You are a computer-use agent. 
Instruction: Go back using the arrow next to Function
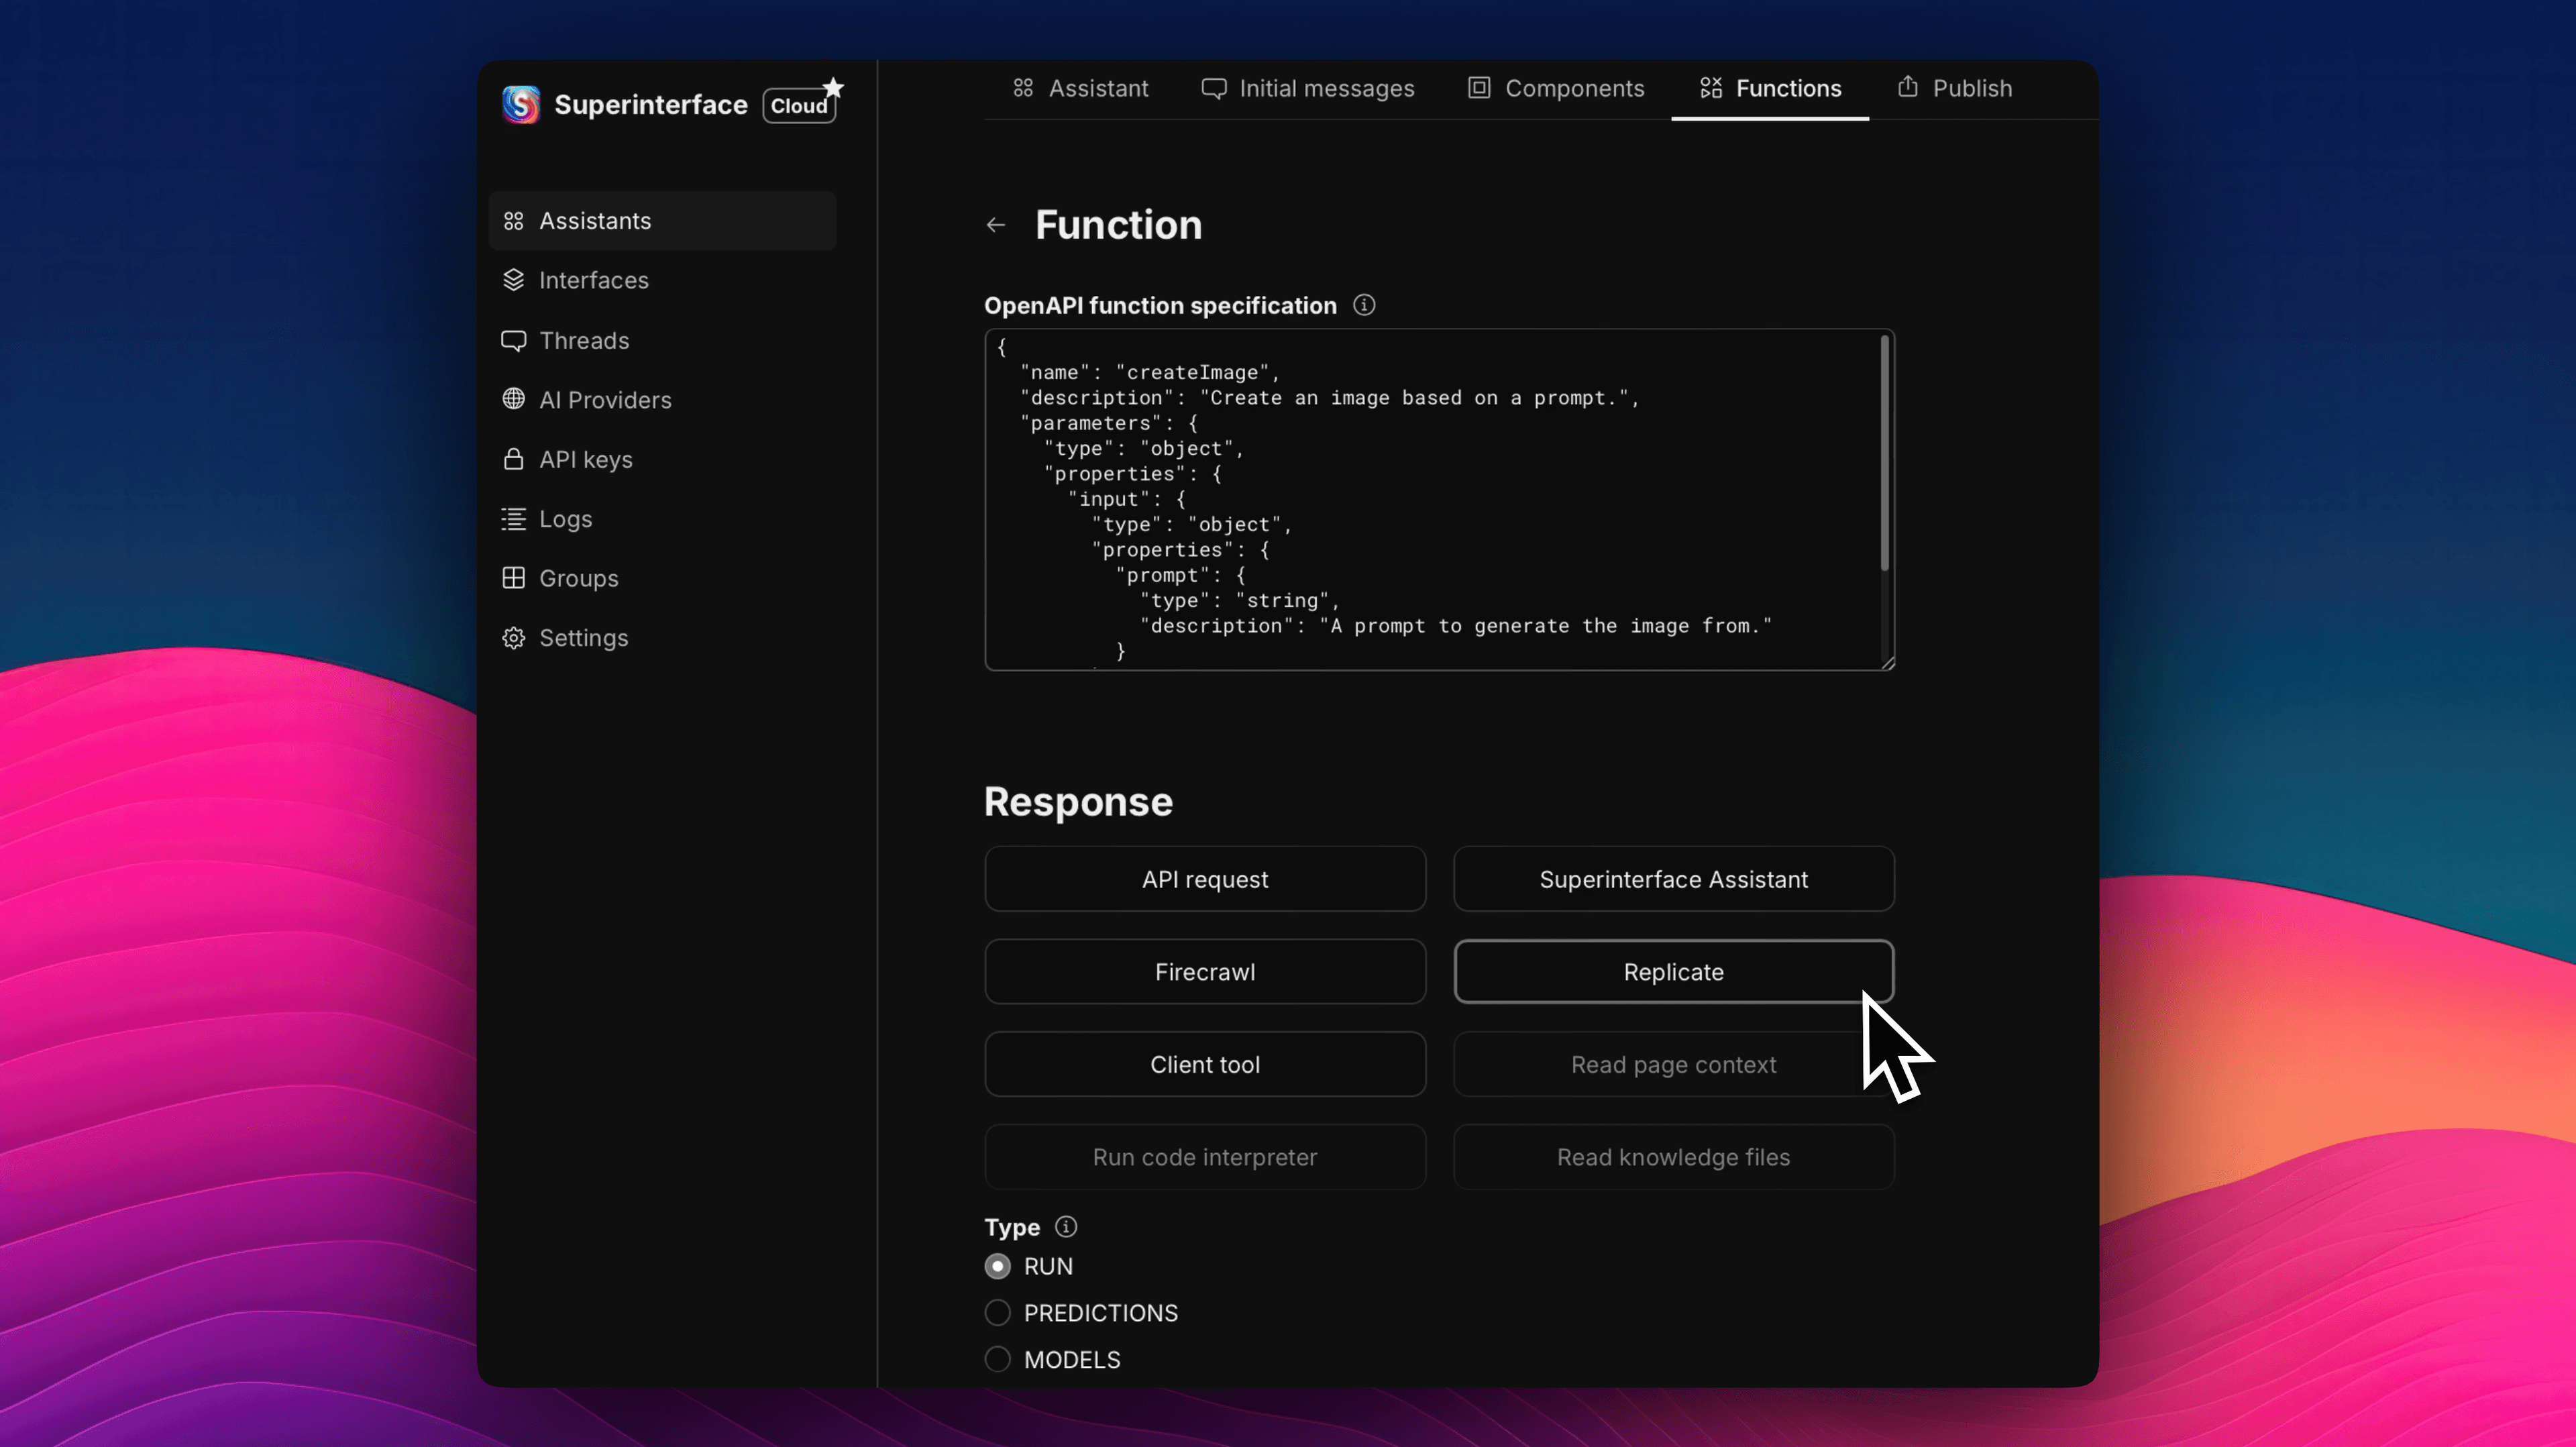click(x=995, y=224)
